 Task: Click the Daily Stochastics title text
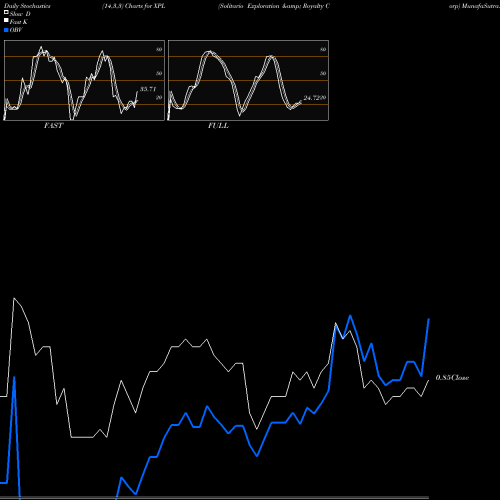click(x=27, y=6)
